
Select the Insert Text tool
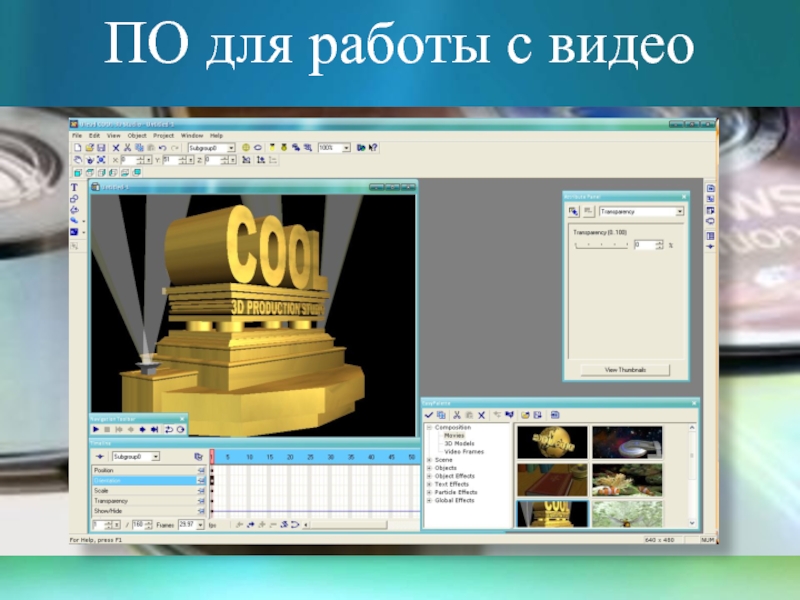74,187
